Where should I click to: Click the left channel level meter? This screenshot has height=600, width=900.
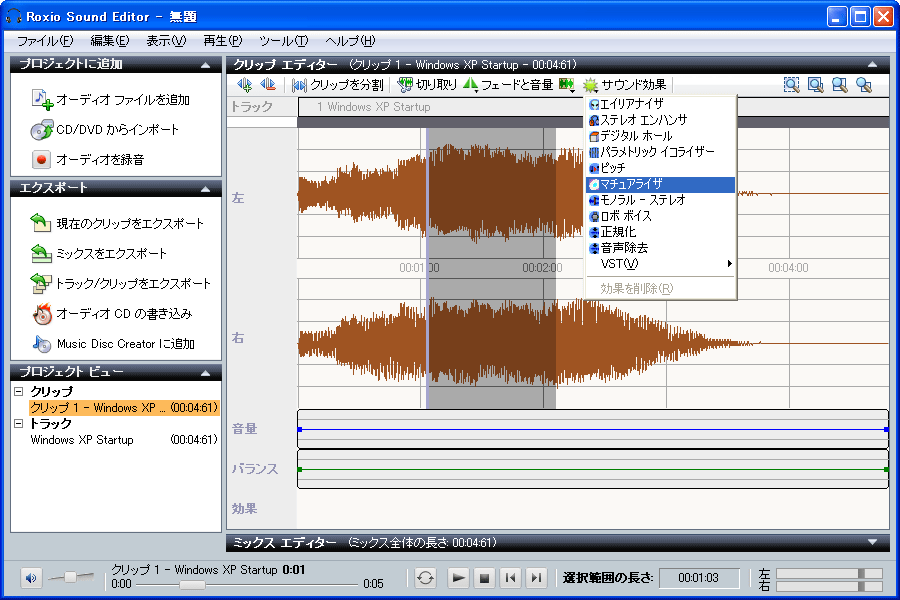[829, 574]
